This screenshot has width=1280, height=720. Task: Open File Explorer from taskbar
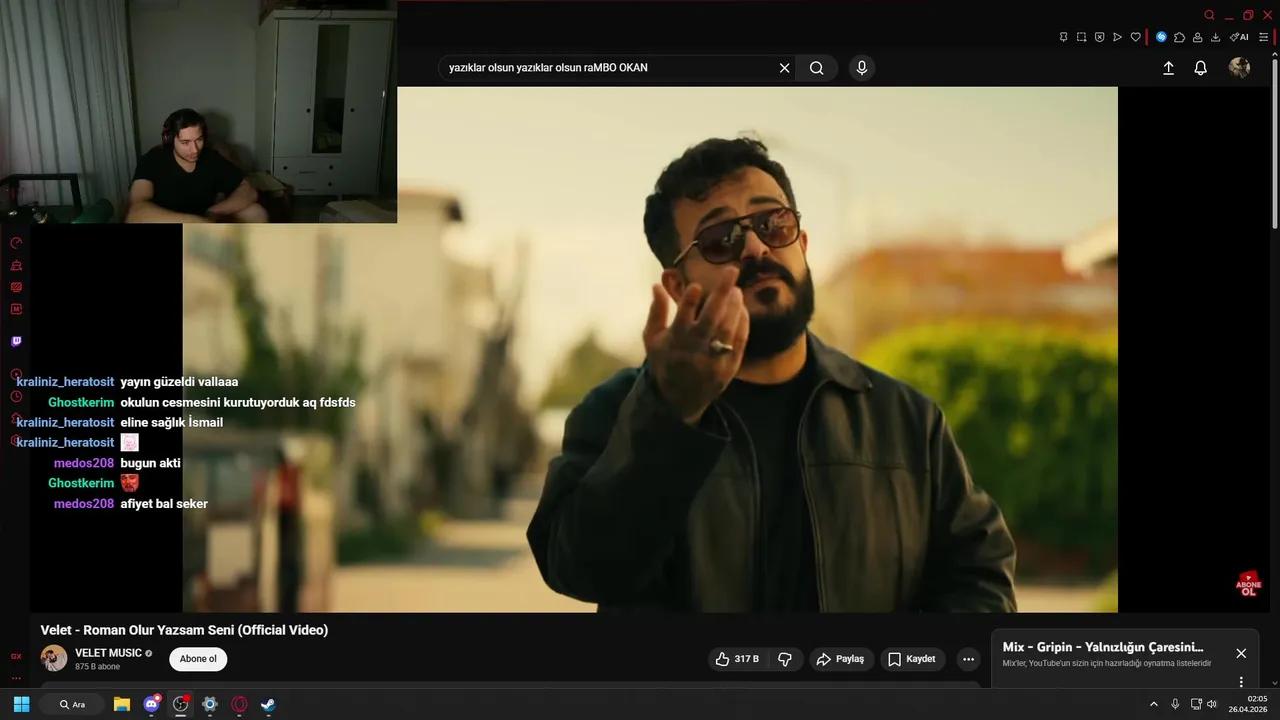[122, 704]
